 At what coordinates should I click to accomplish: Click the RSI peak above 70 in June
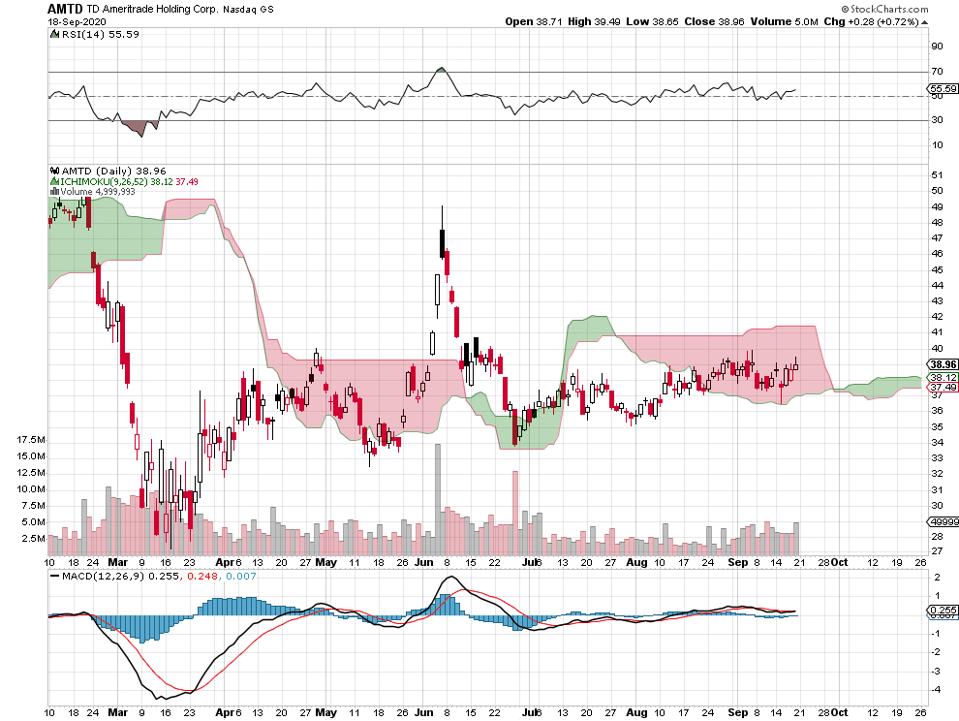442,69
